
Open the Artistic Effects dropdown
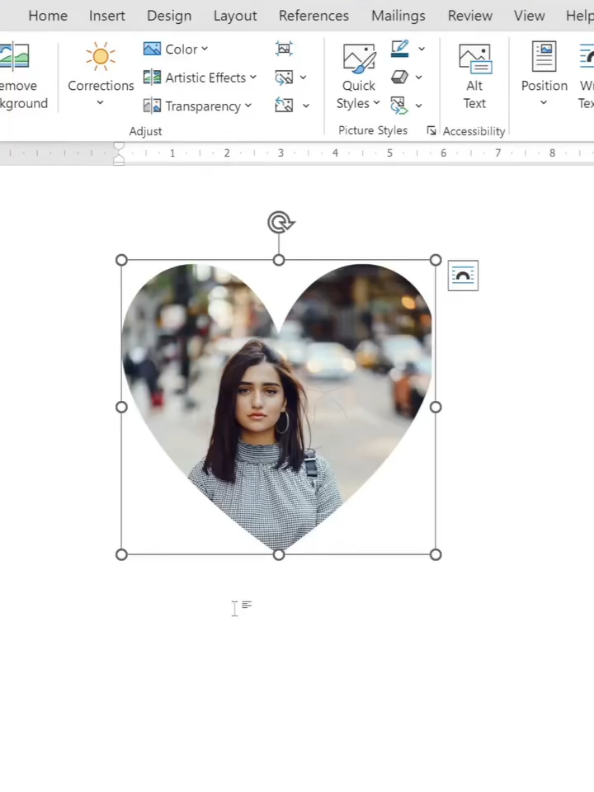pyautogui.click(x=211, y=77)
